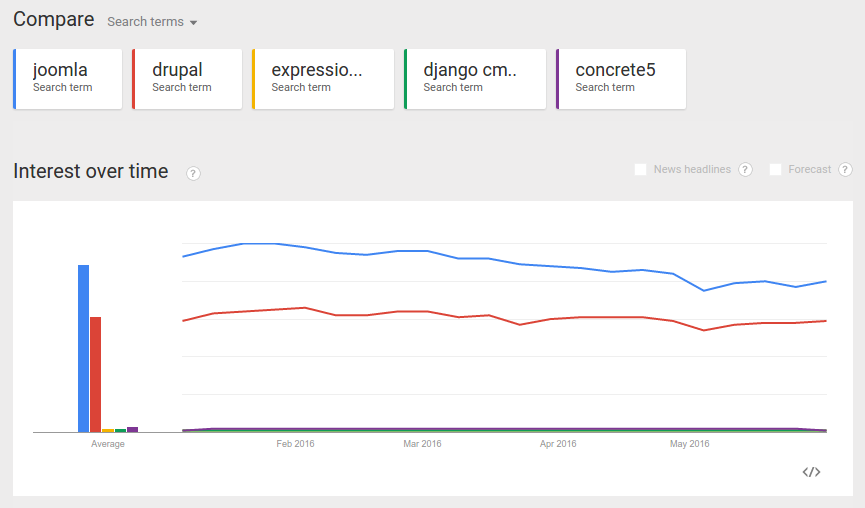Screen dimensions: 865x508
Task: Expand the Search terms dropdown
Action: click(x=152, y=22)
